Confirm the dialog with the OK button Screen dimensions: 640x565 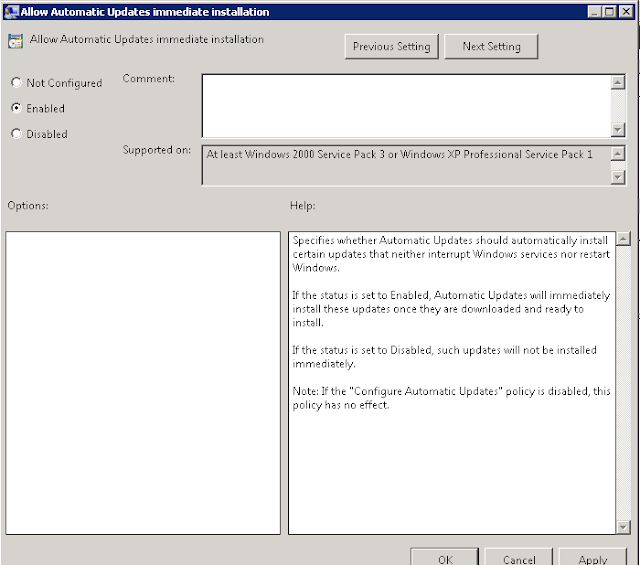click(444, 558)
